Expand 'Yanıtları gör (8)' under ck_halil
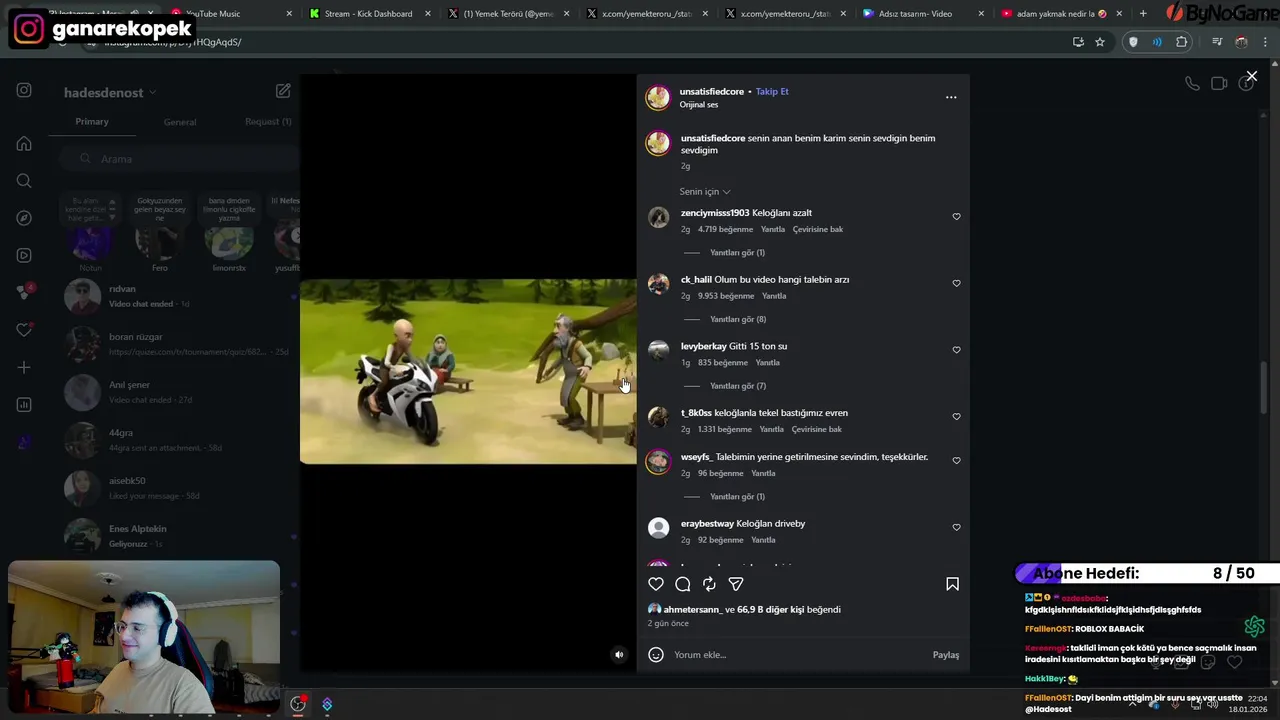 coord(738,320)
